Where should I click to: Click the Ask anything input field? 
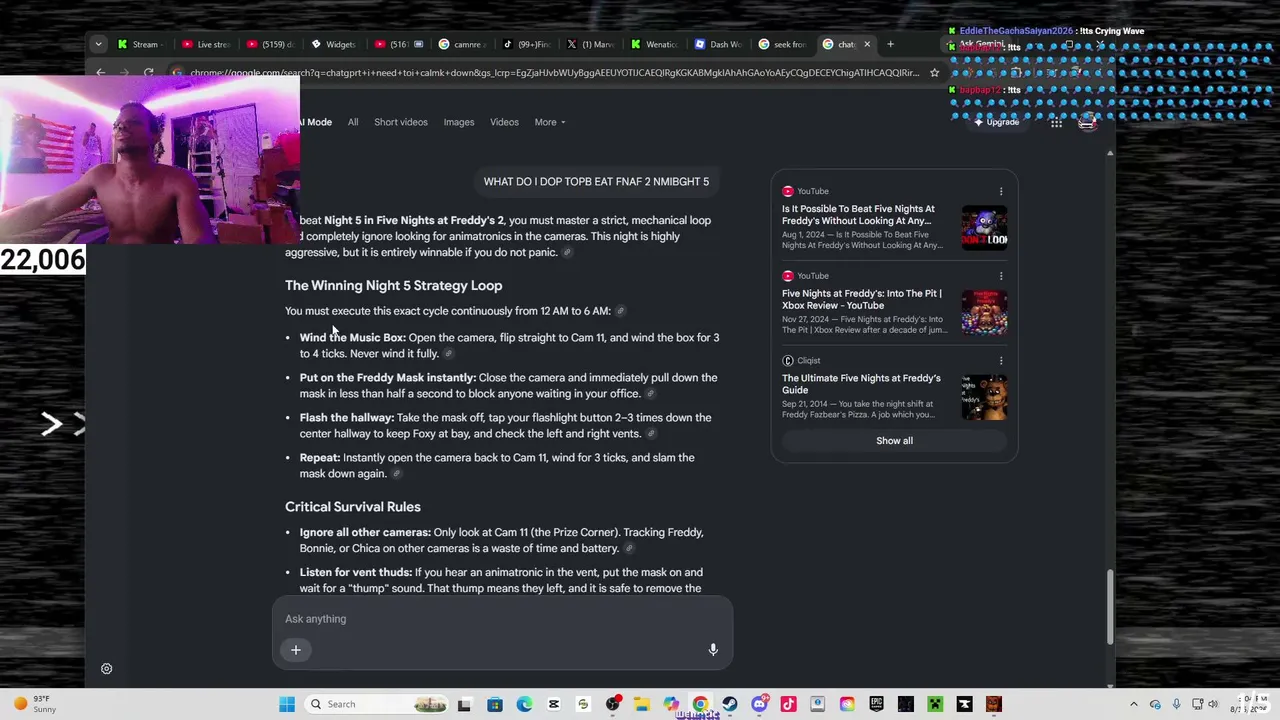coord(500,619)
